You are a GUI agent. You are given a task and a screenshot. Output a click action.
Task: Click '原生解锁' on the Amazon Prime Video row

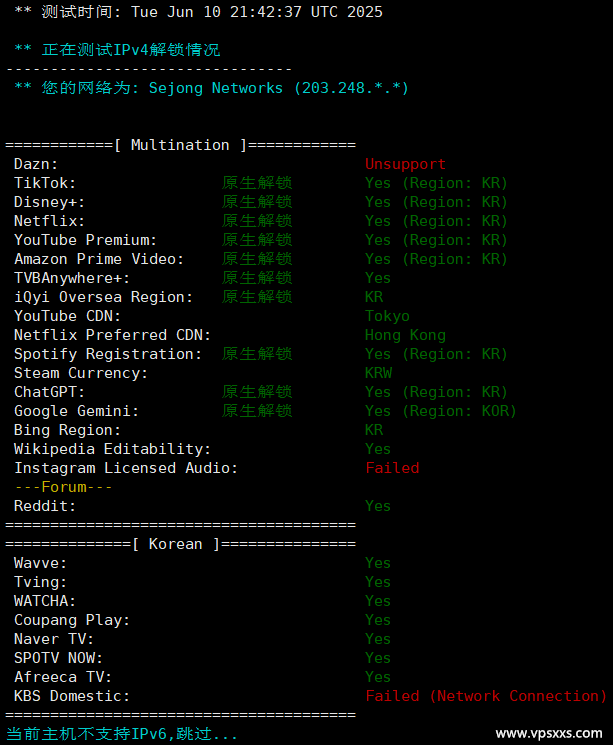pos(257,259)
